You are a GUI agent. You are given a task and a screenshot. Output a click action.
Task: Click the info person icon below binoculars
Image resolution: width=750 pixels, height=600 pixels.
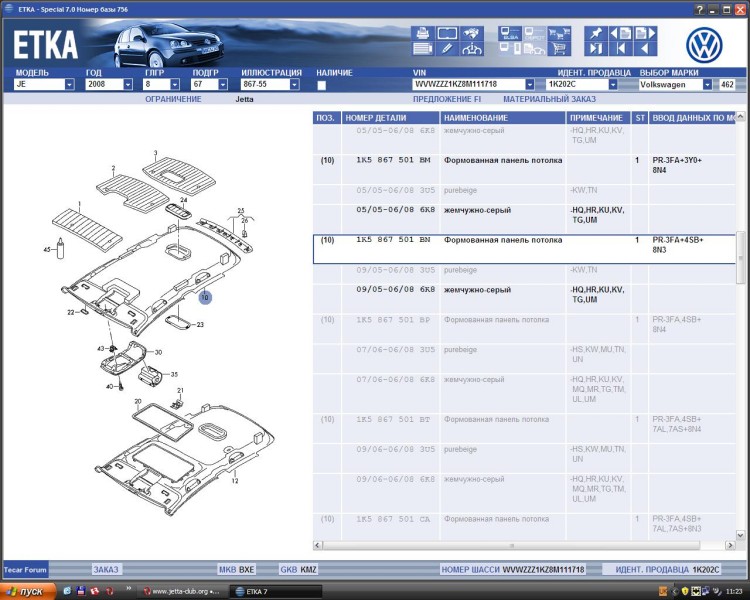472,49
